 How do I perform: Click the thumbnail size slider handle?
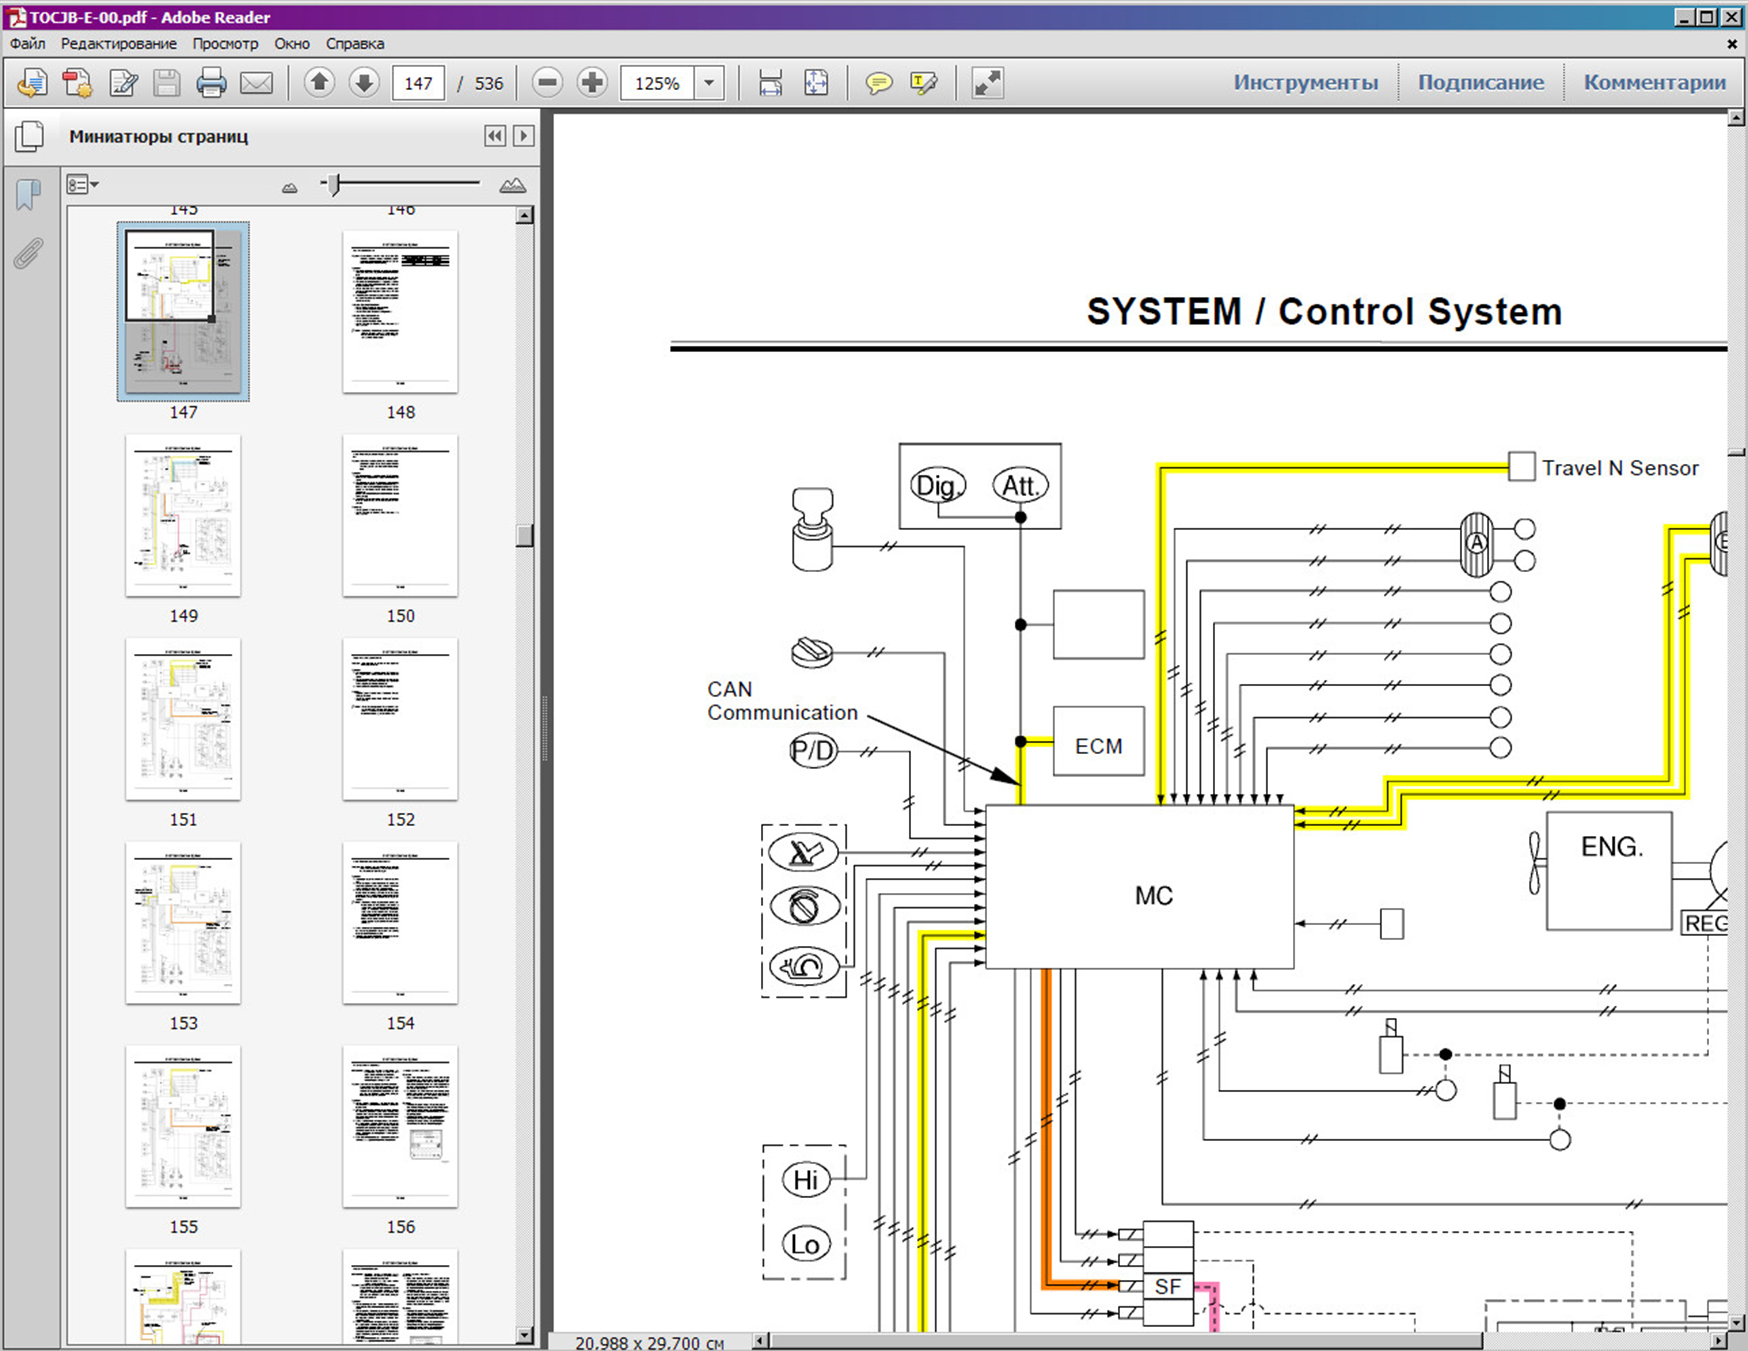click(x=334, y=184)
